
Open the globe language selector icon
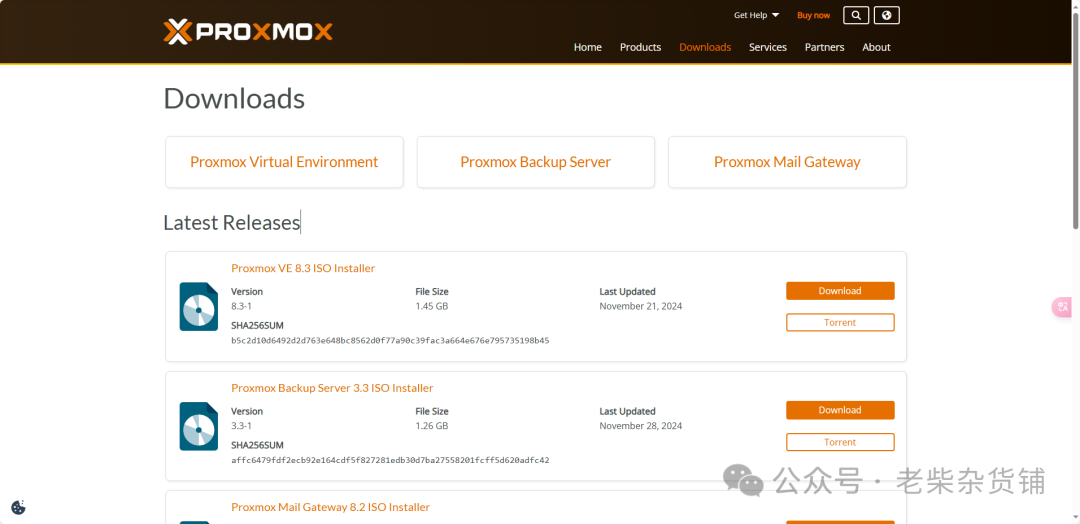pyautogui.click(x=886, y=15)
